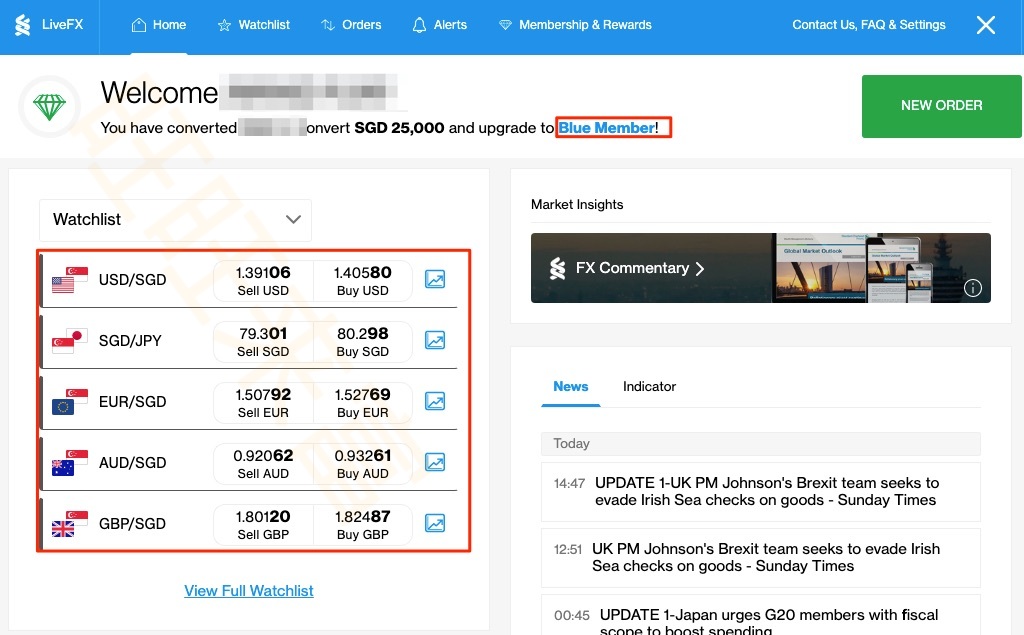
Task: Select Buy GBP at 1.82487
Action: point(362,525)
